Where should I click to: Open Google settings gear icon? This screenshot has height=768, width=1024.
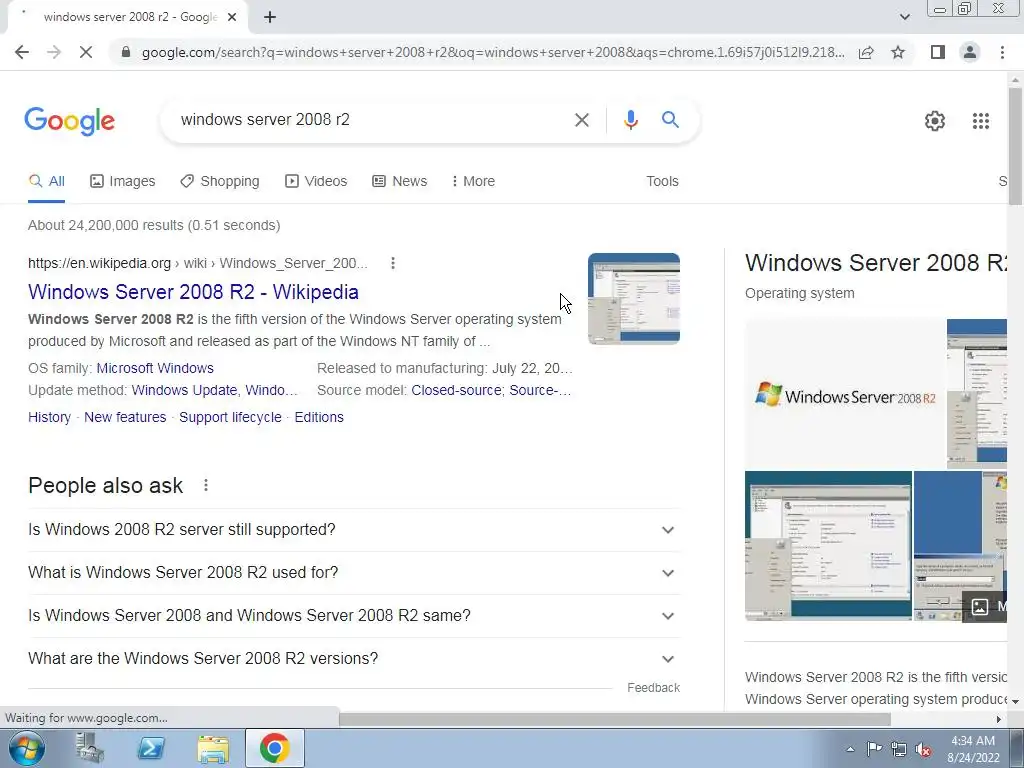pos(935,121)
